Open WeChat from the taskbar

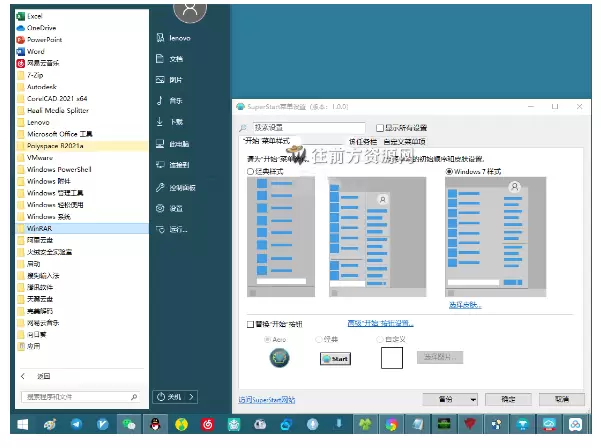pos(128,424)
